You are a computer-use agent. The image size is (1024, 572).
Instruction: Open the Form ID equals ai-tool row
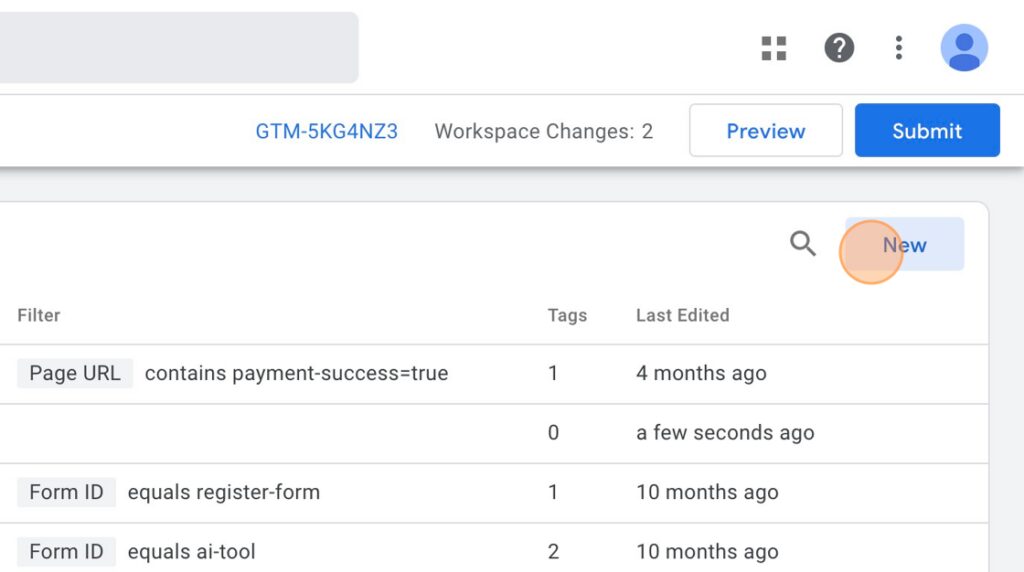[x=494, y=551]
